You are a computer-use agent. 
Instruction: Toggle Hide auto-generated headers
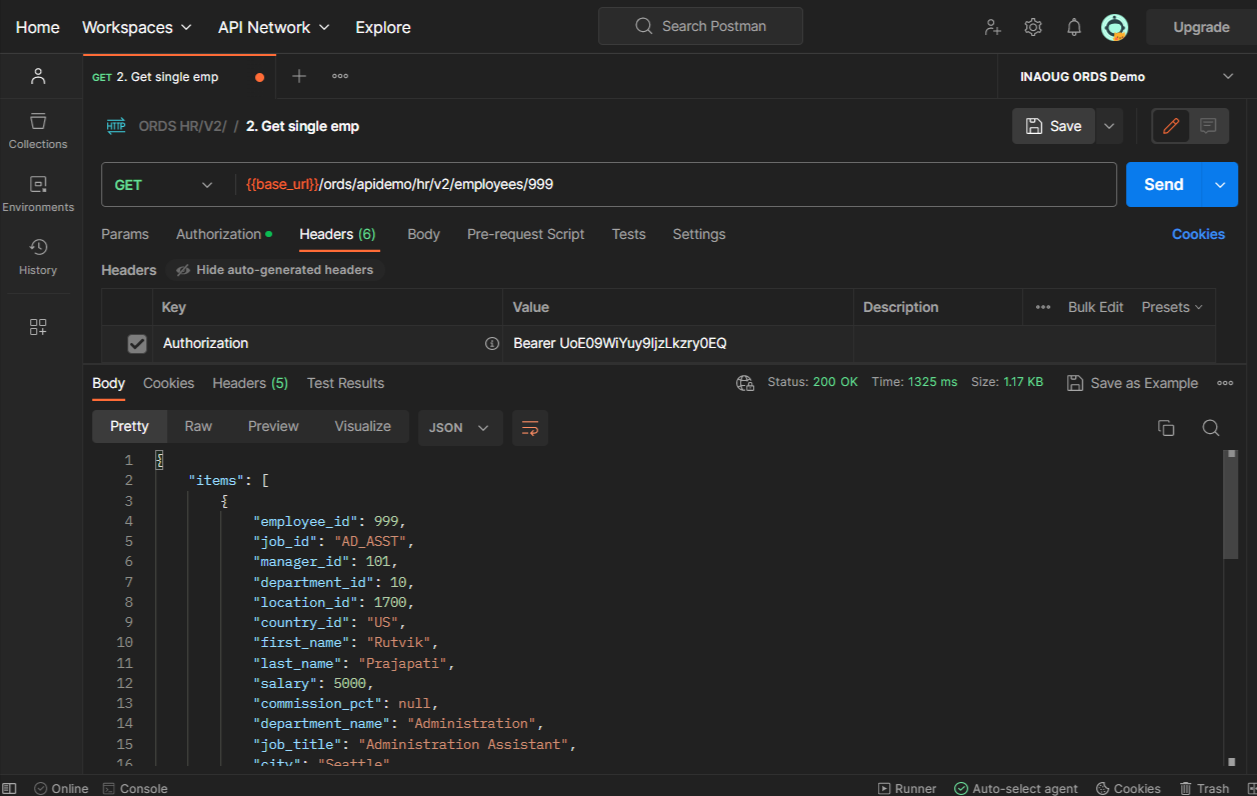pyautogui.click(x=275, y=270)
